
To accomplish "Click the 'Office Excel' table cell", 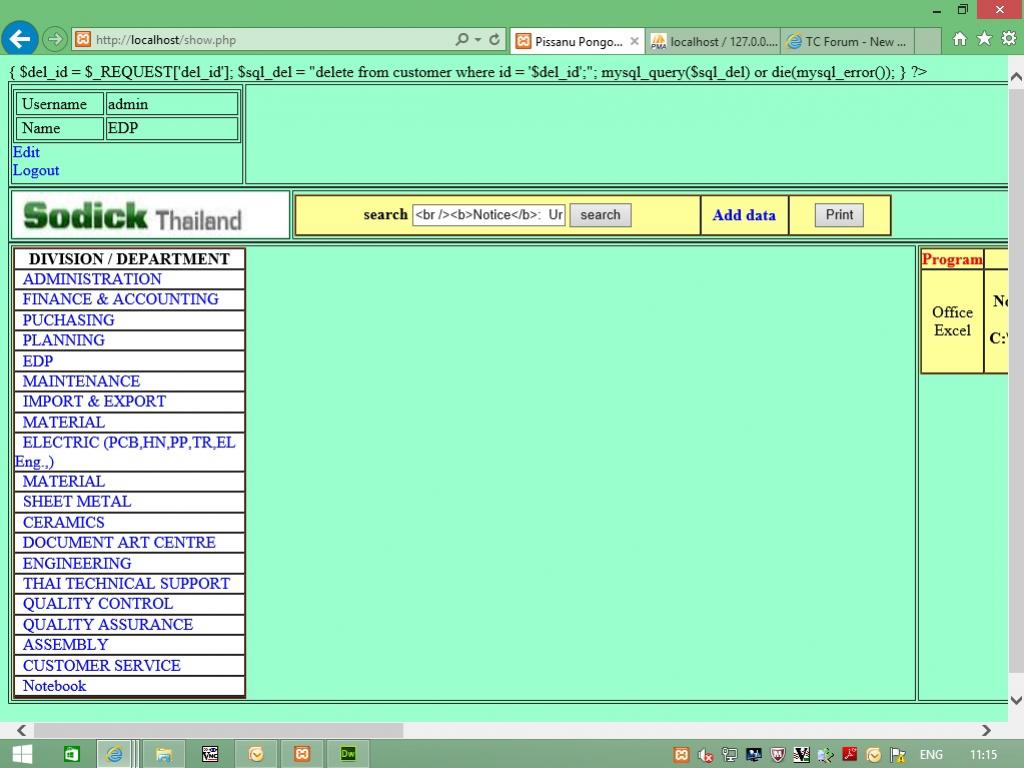I will 952,321.
